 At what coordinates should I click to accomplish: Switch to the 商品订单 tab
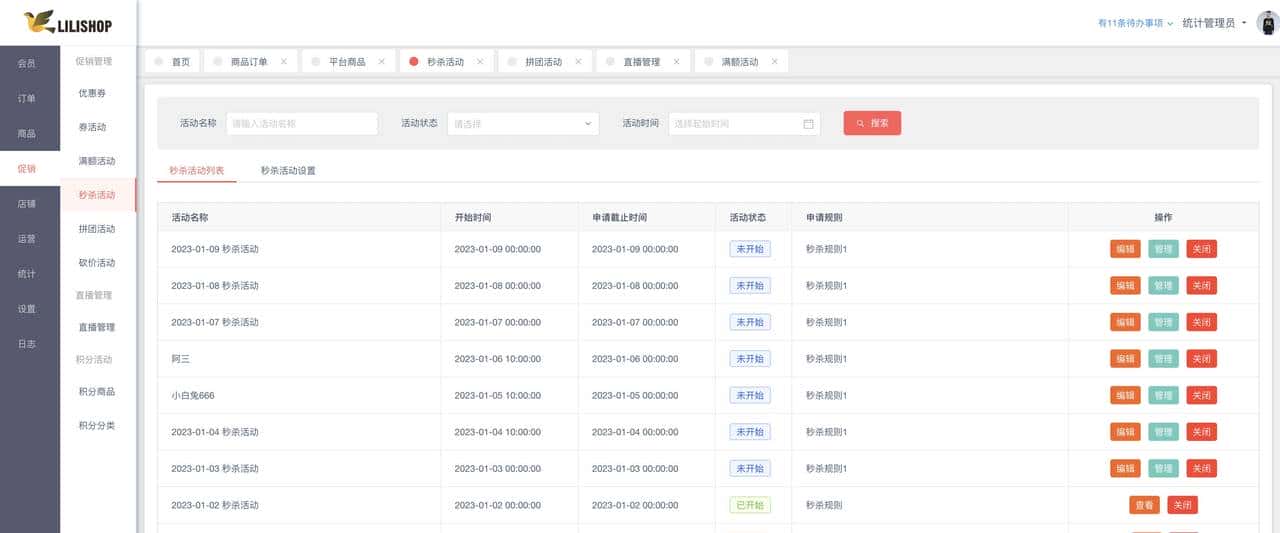coord(249,62)
